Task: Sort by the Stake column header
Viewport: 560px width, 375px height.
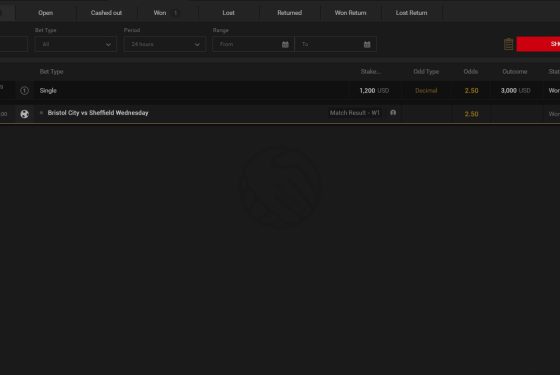Action: (371, 72)
